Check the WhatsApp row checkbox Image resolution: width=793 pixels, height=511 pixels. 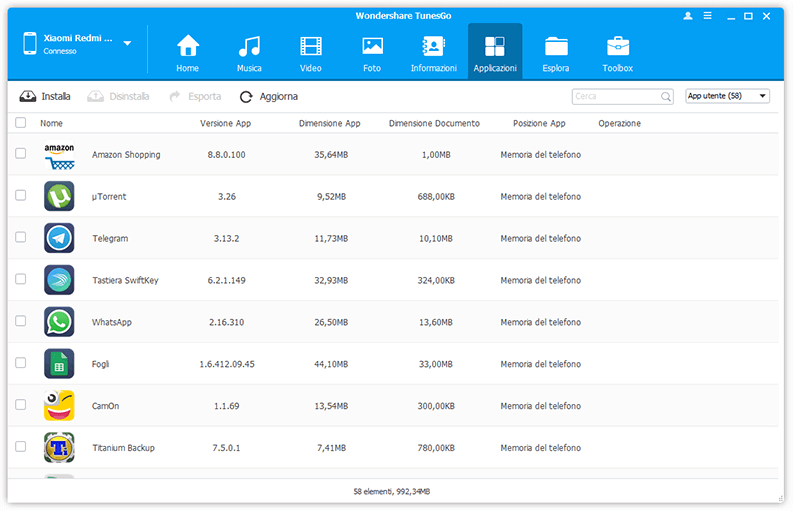[21, 321]
